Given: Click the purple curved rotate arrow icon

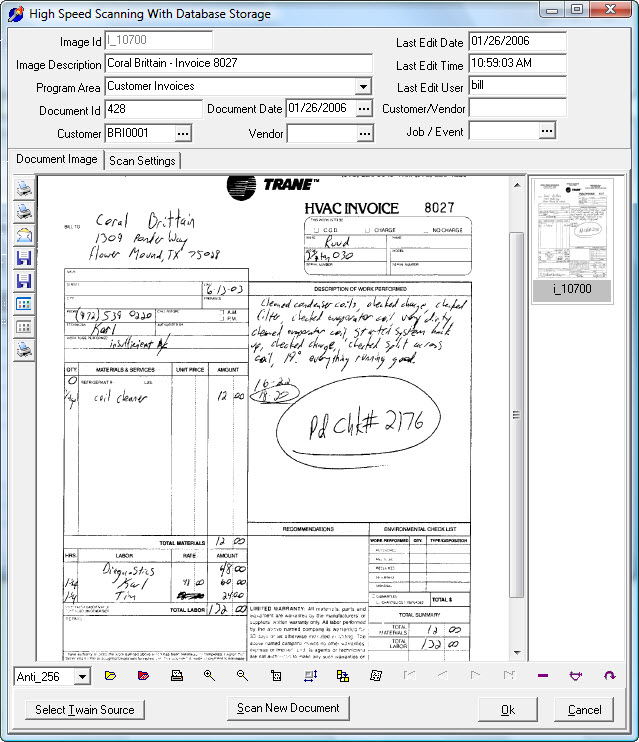Looking at the screenshot, I should [610, 676].
